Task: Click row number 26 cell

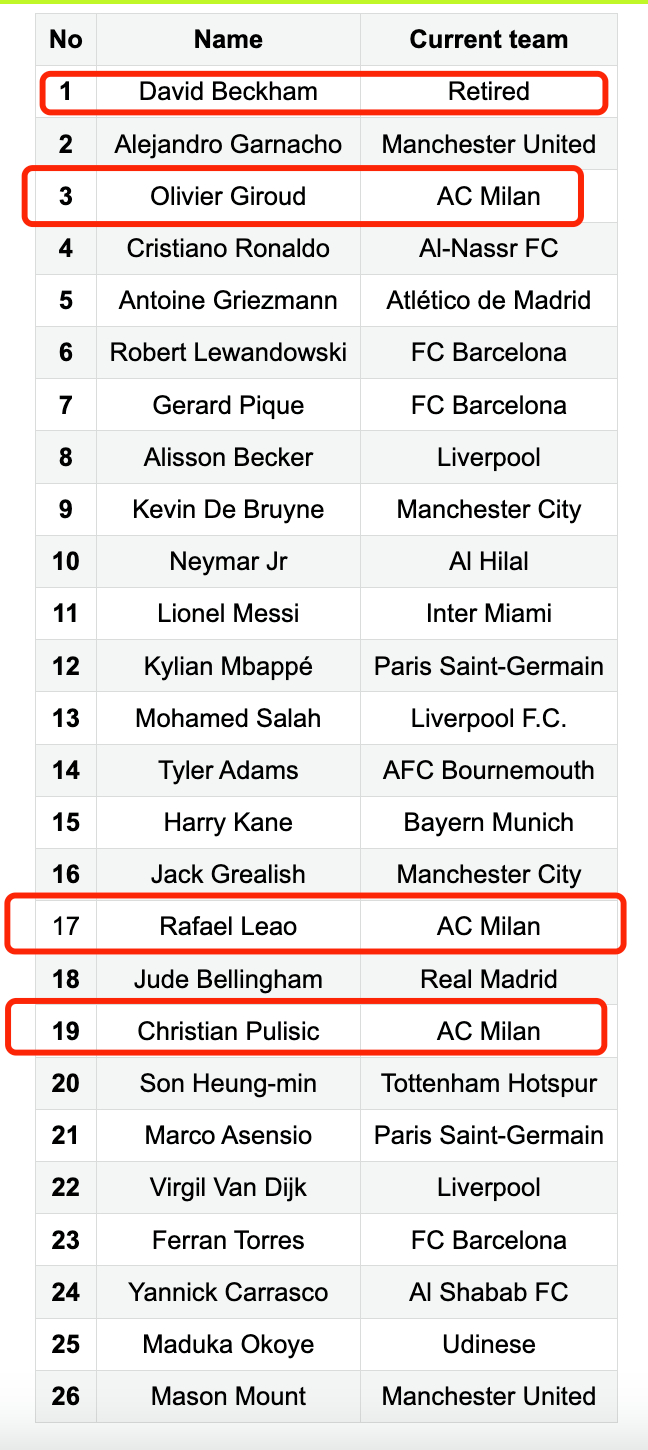Action: pos(66,1397)
